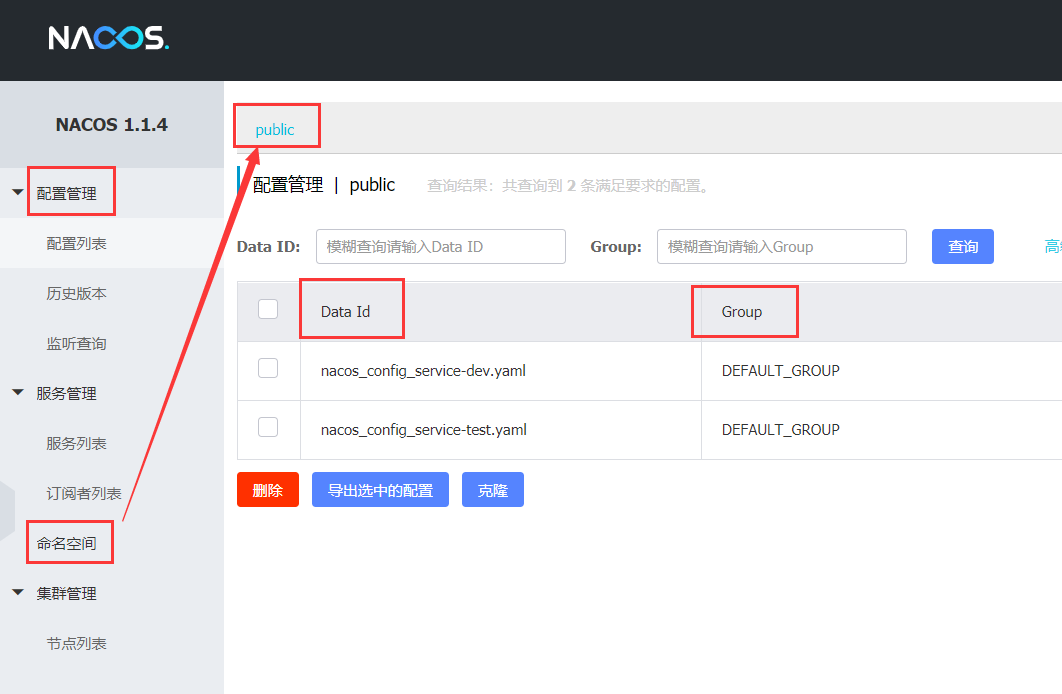This screenshot has height=694, width=1062.
Task: Check the nacos_config_service-test.yaml row checkbox
Action: 268,427
